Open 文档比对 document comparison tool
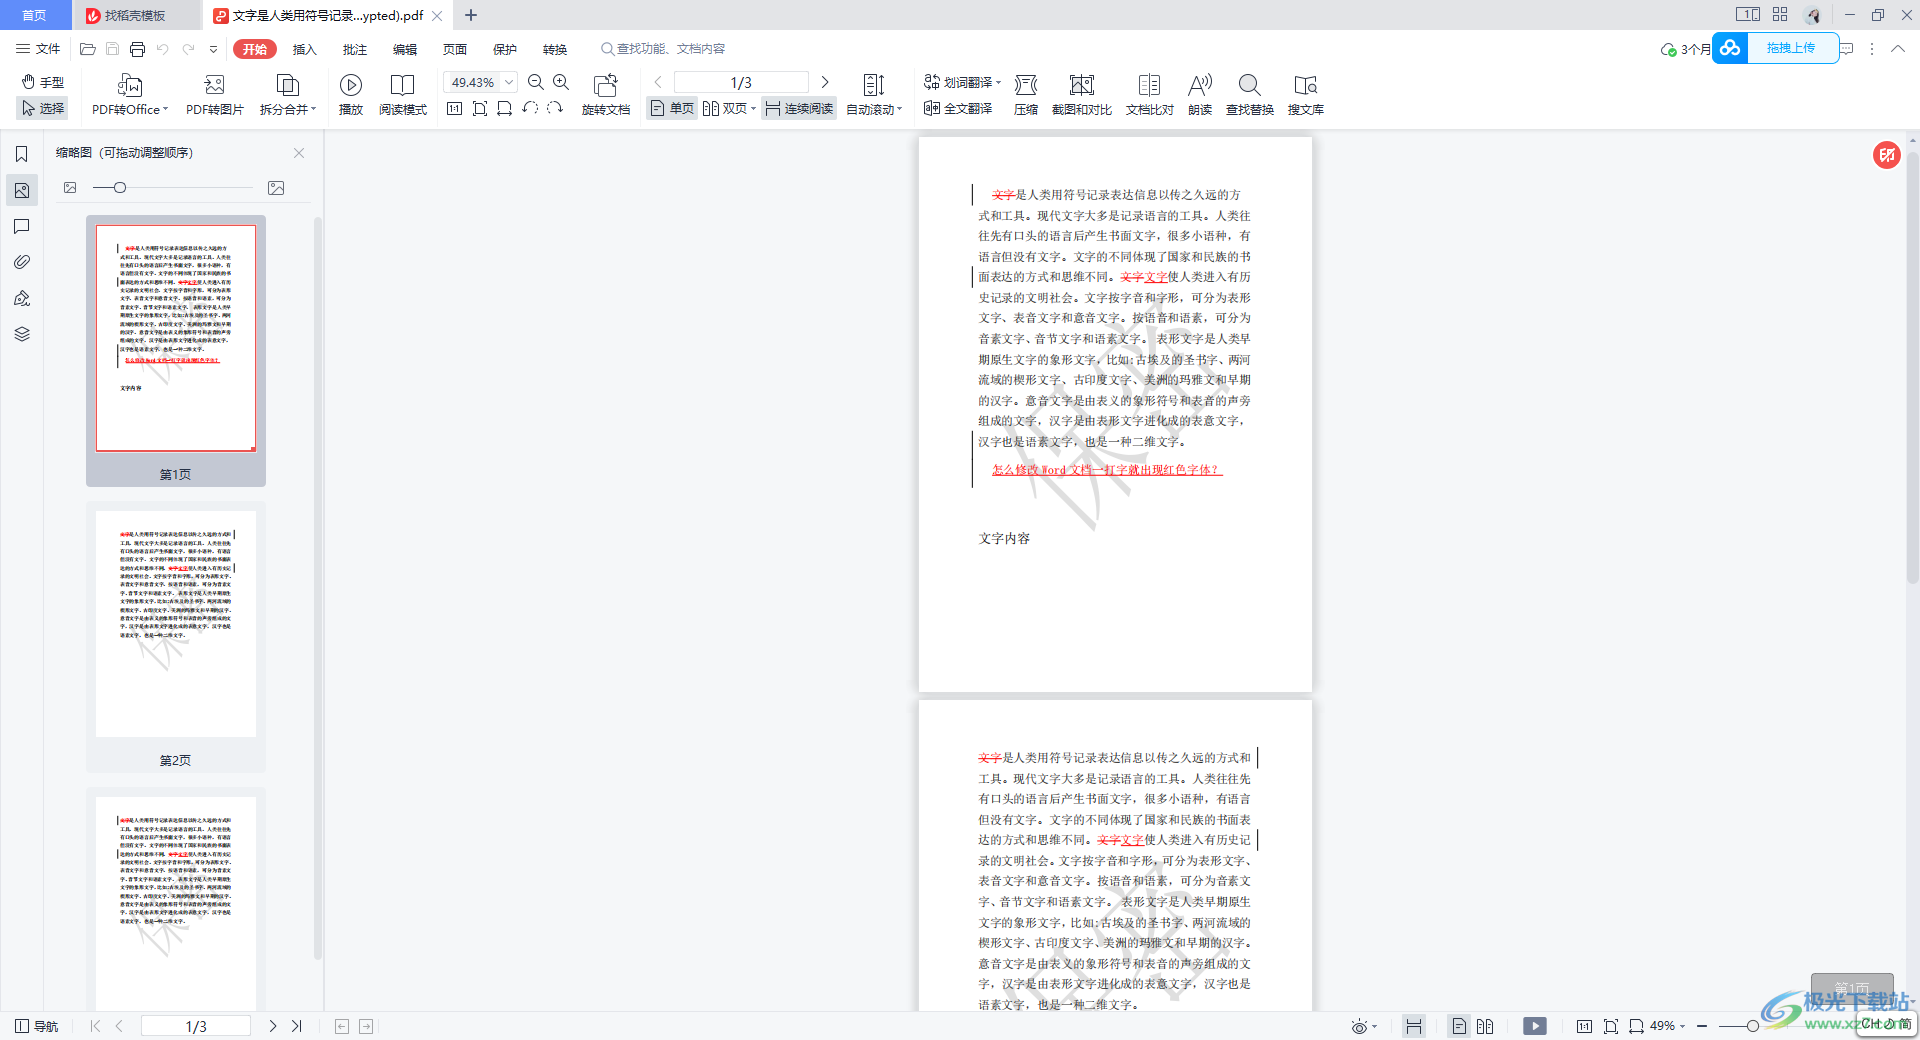The width and height of the screenshot is (1920, 1040). [1150, 96]
